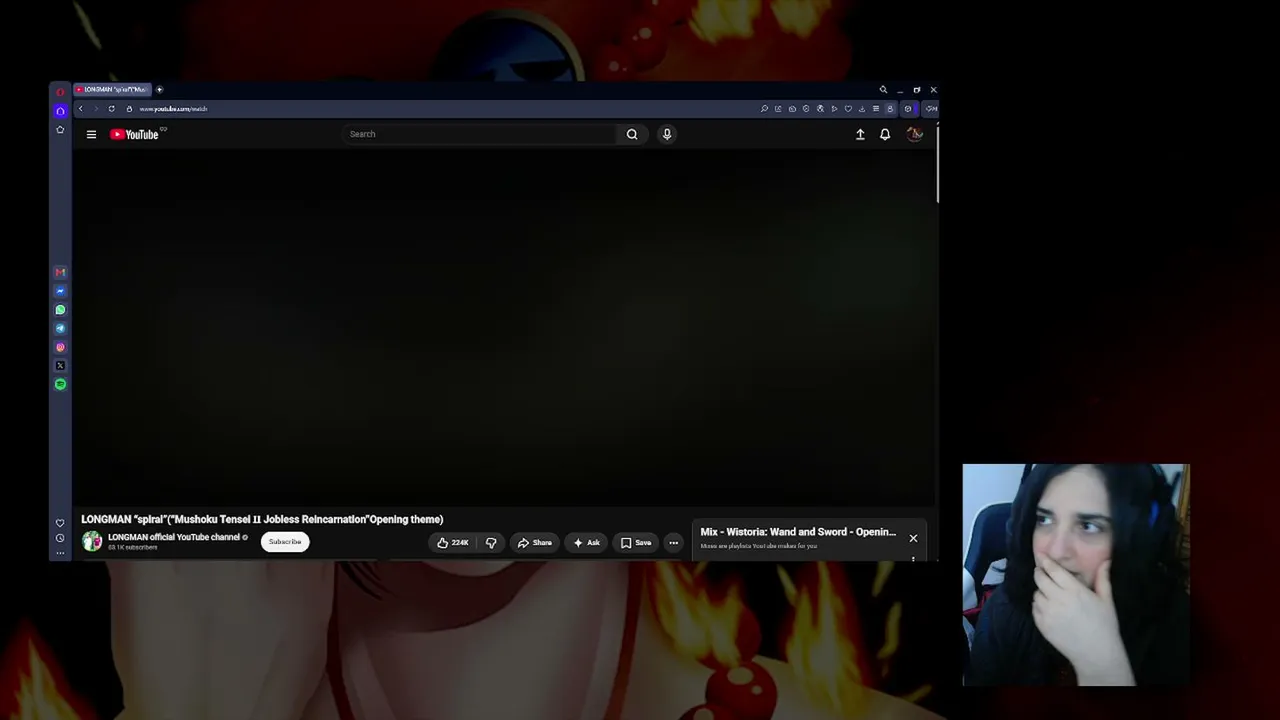Open bookmarks heart at sidebar bottom

[60, 523]
